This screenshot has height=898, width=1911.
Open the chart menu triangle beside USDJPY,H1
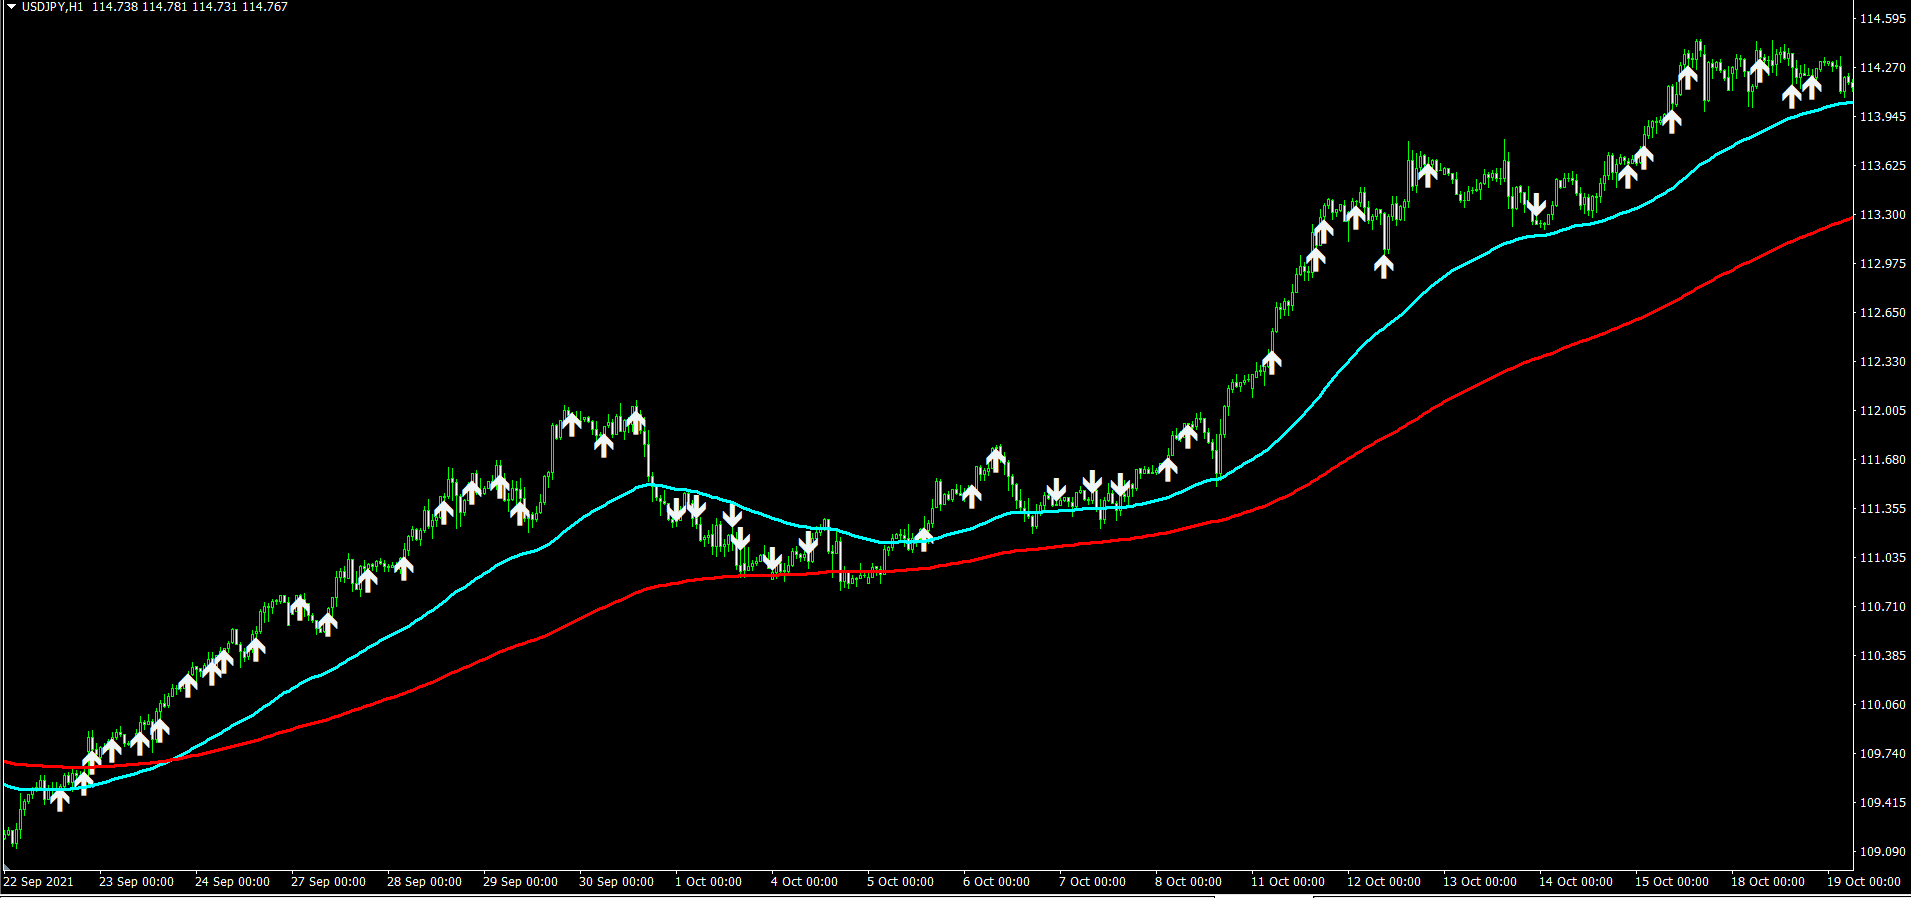[x=11, y=7]
